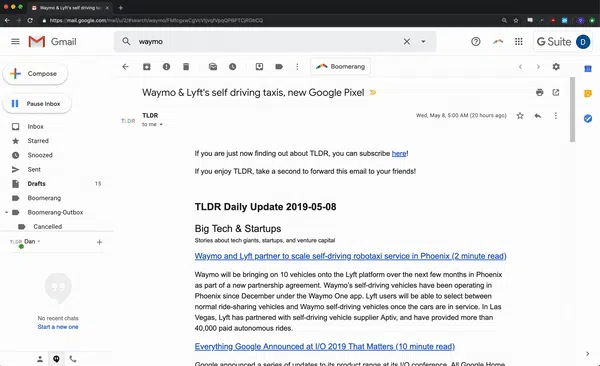Switch to Hangouts conversations tab
This screenshot has height=366, width=600.
pyautogui.click(x=56, y=359)
